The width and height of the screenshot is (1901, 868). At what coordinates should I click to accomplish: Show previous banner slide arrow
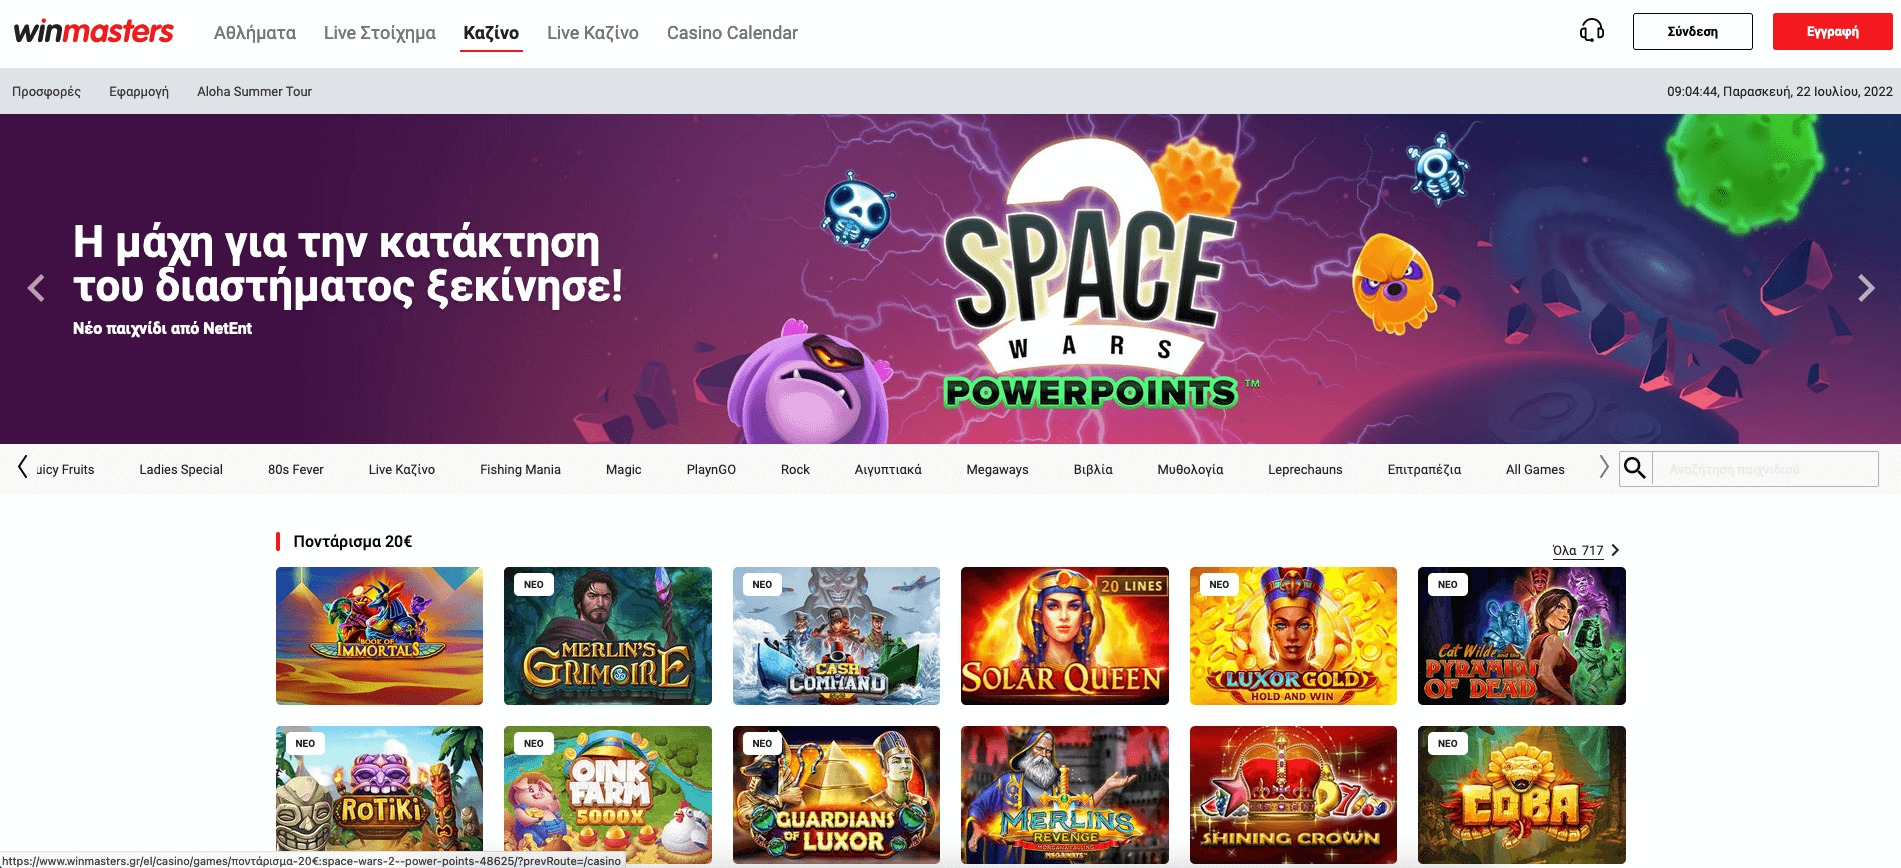pyautogui.click(x=36, y=288)
